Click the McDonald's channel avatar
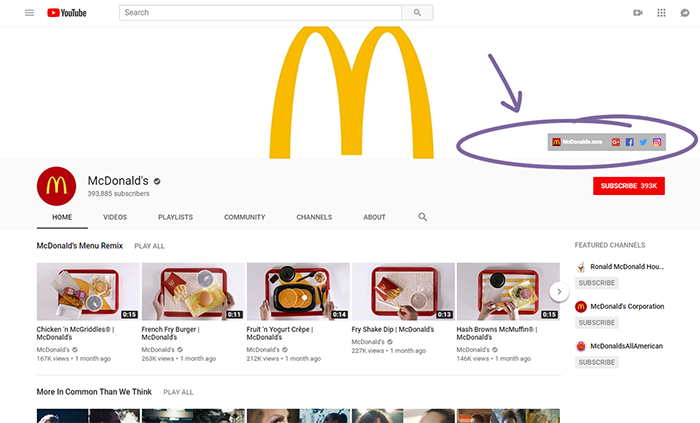This screenshot has width=700, height=423. [57, 186]
